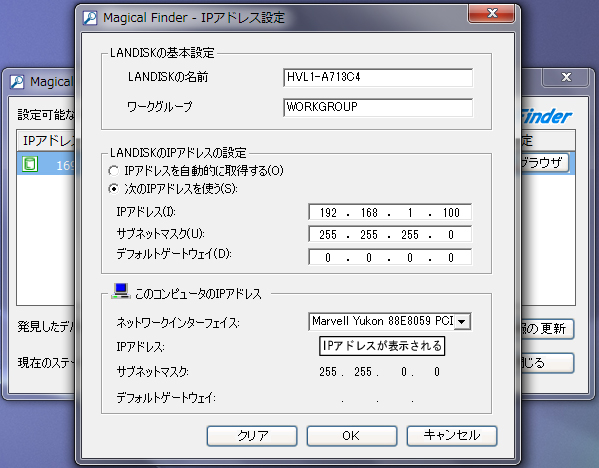
Task: Click the キャンセル button
Action: (x=452, y=436)
